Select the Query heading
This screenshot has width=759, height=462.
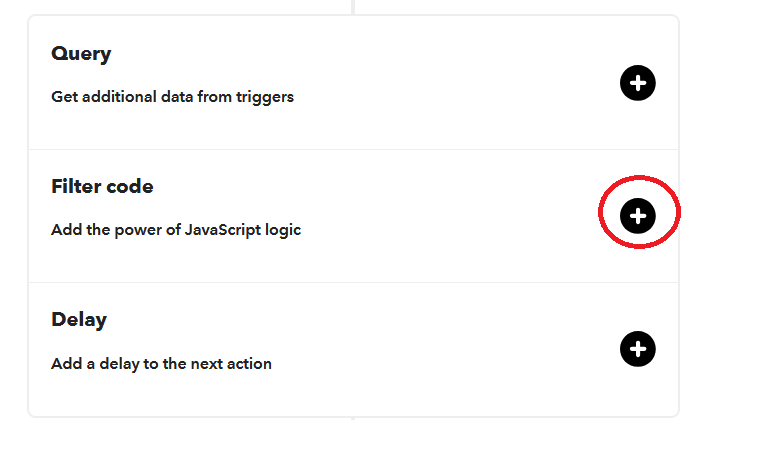pyautogui.click(x=81, y=54)
